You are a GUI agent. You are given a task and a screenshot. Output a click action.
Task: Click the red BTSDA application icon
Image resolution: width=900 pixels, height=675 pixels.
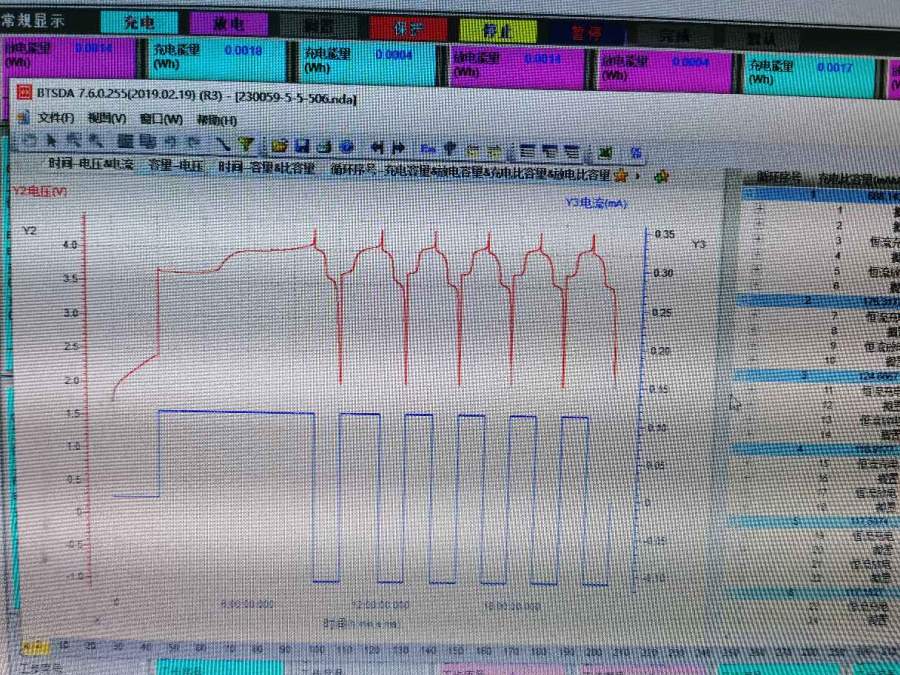(x=24, y=92)
